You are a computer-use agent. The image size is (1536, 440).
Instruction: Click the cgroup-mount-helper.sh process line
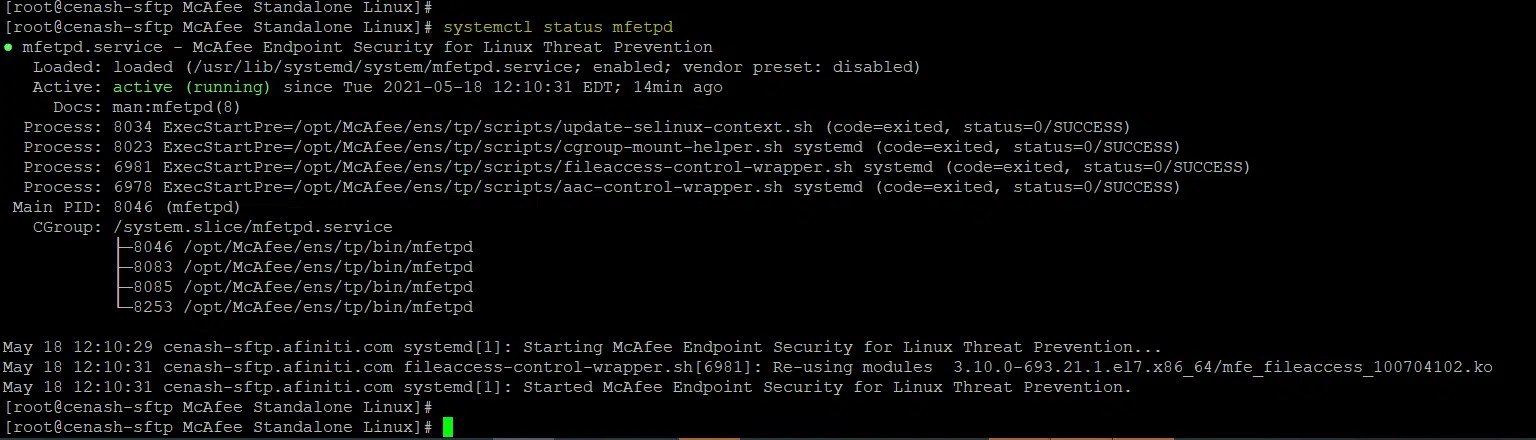click(x=600, y=147)
